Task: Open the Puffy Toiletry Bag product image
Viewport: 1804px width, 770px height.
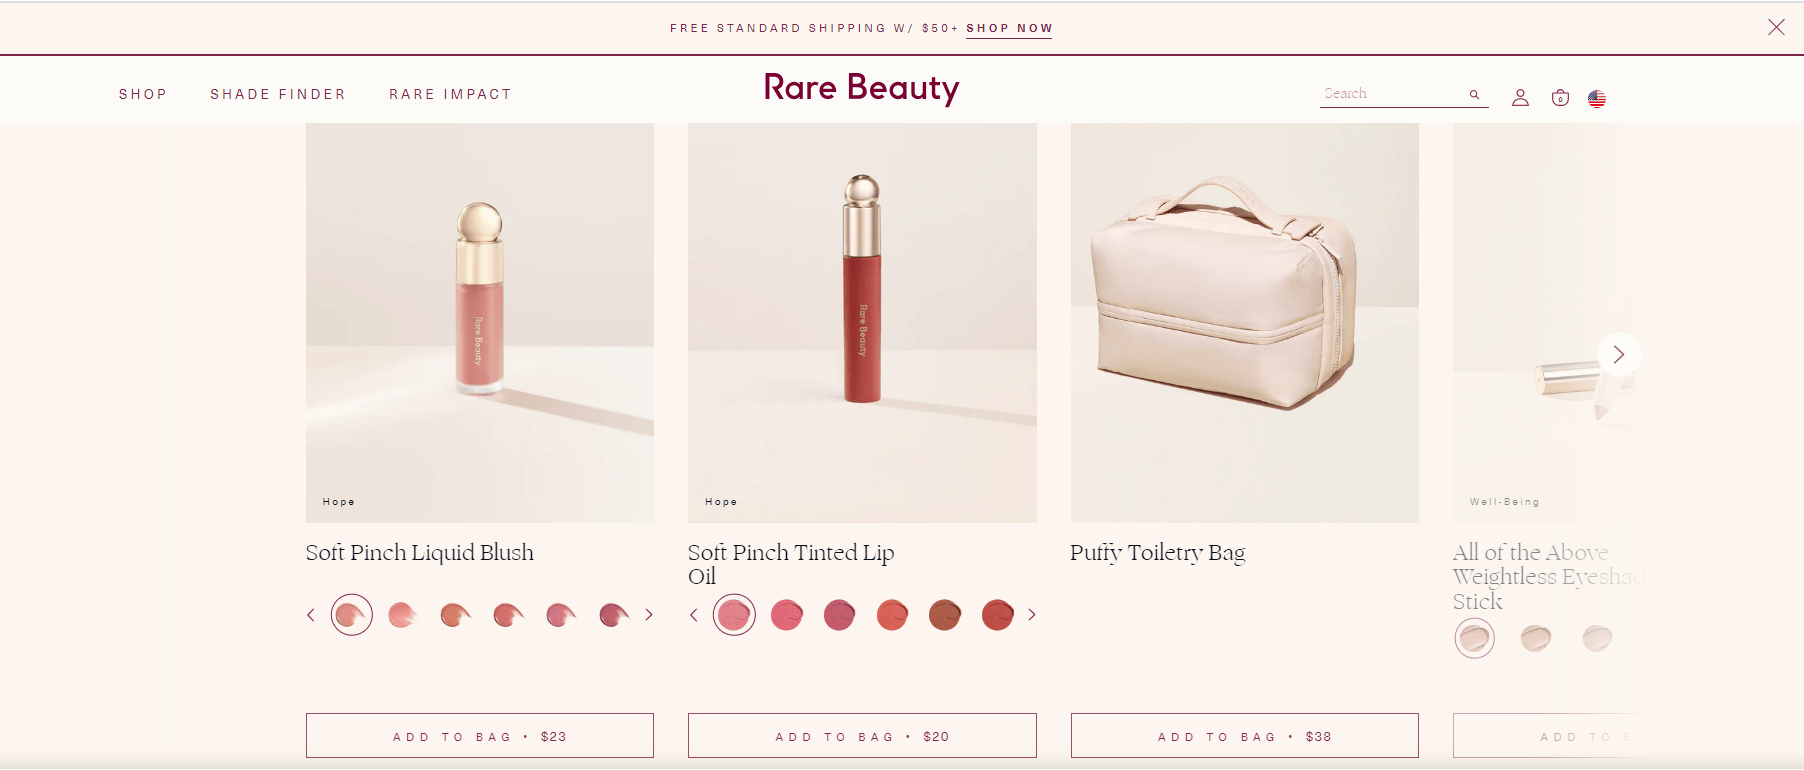Action: pyautogui.click(x=1245, y=322)
